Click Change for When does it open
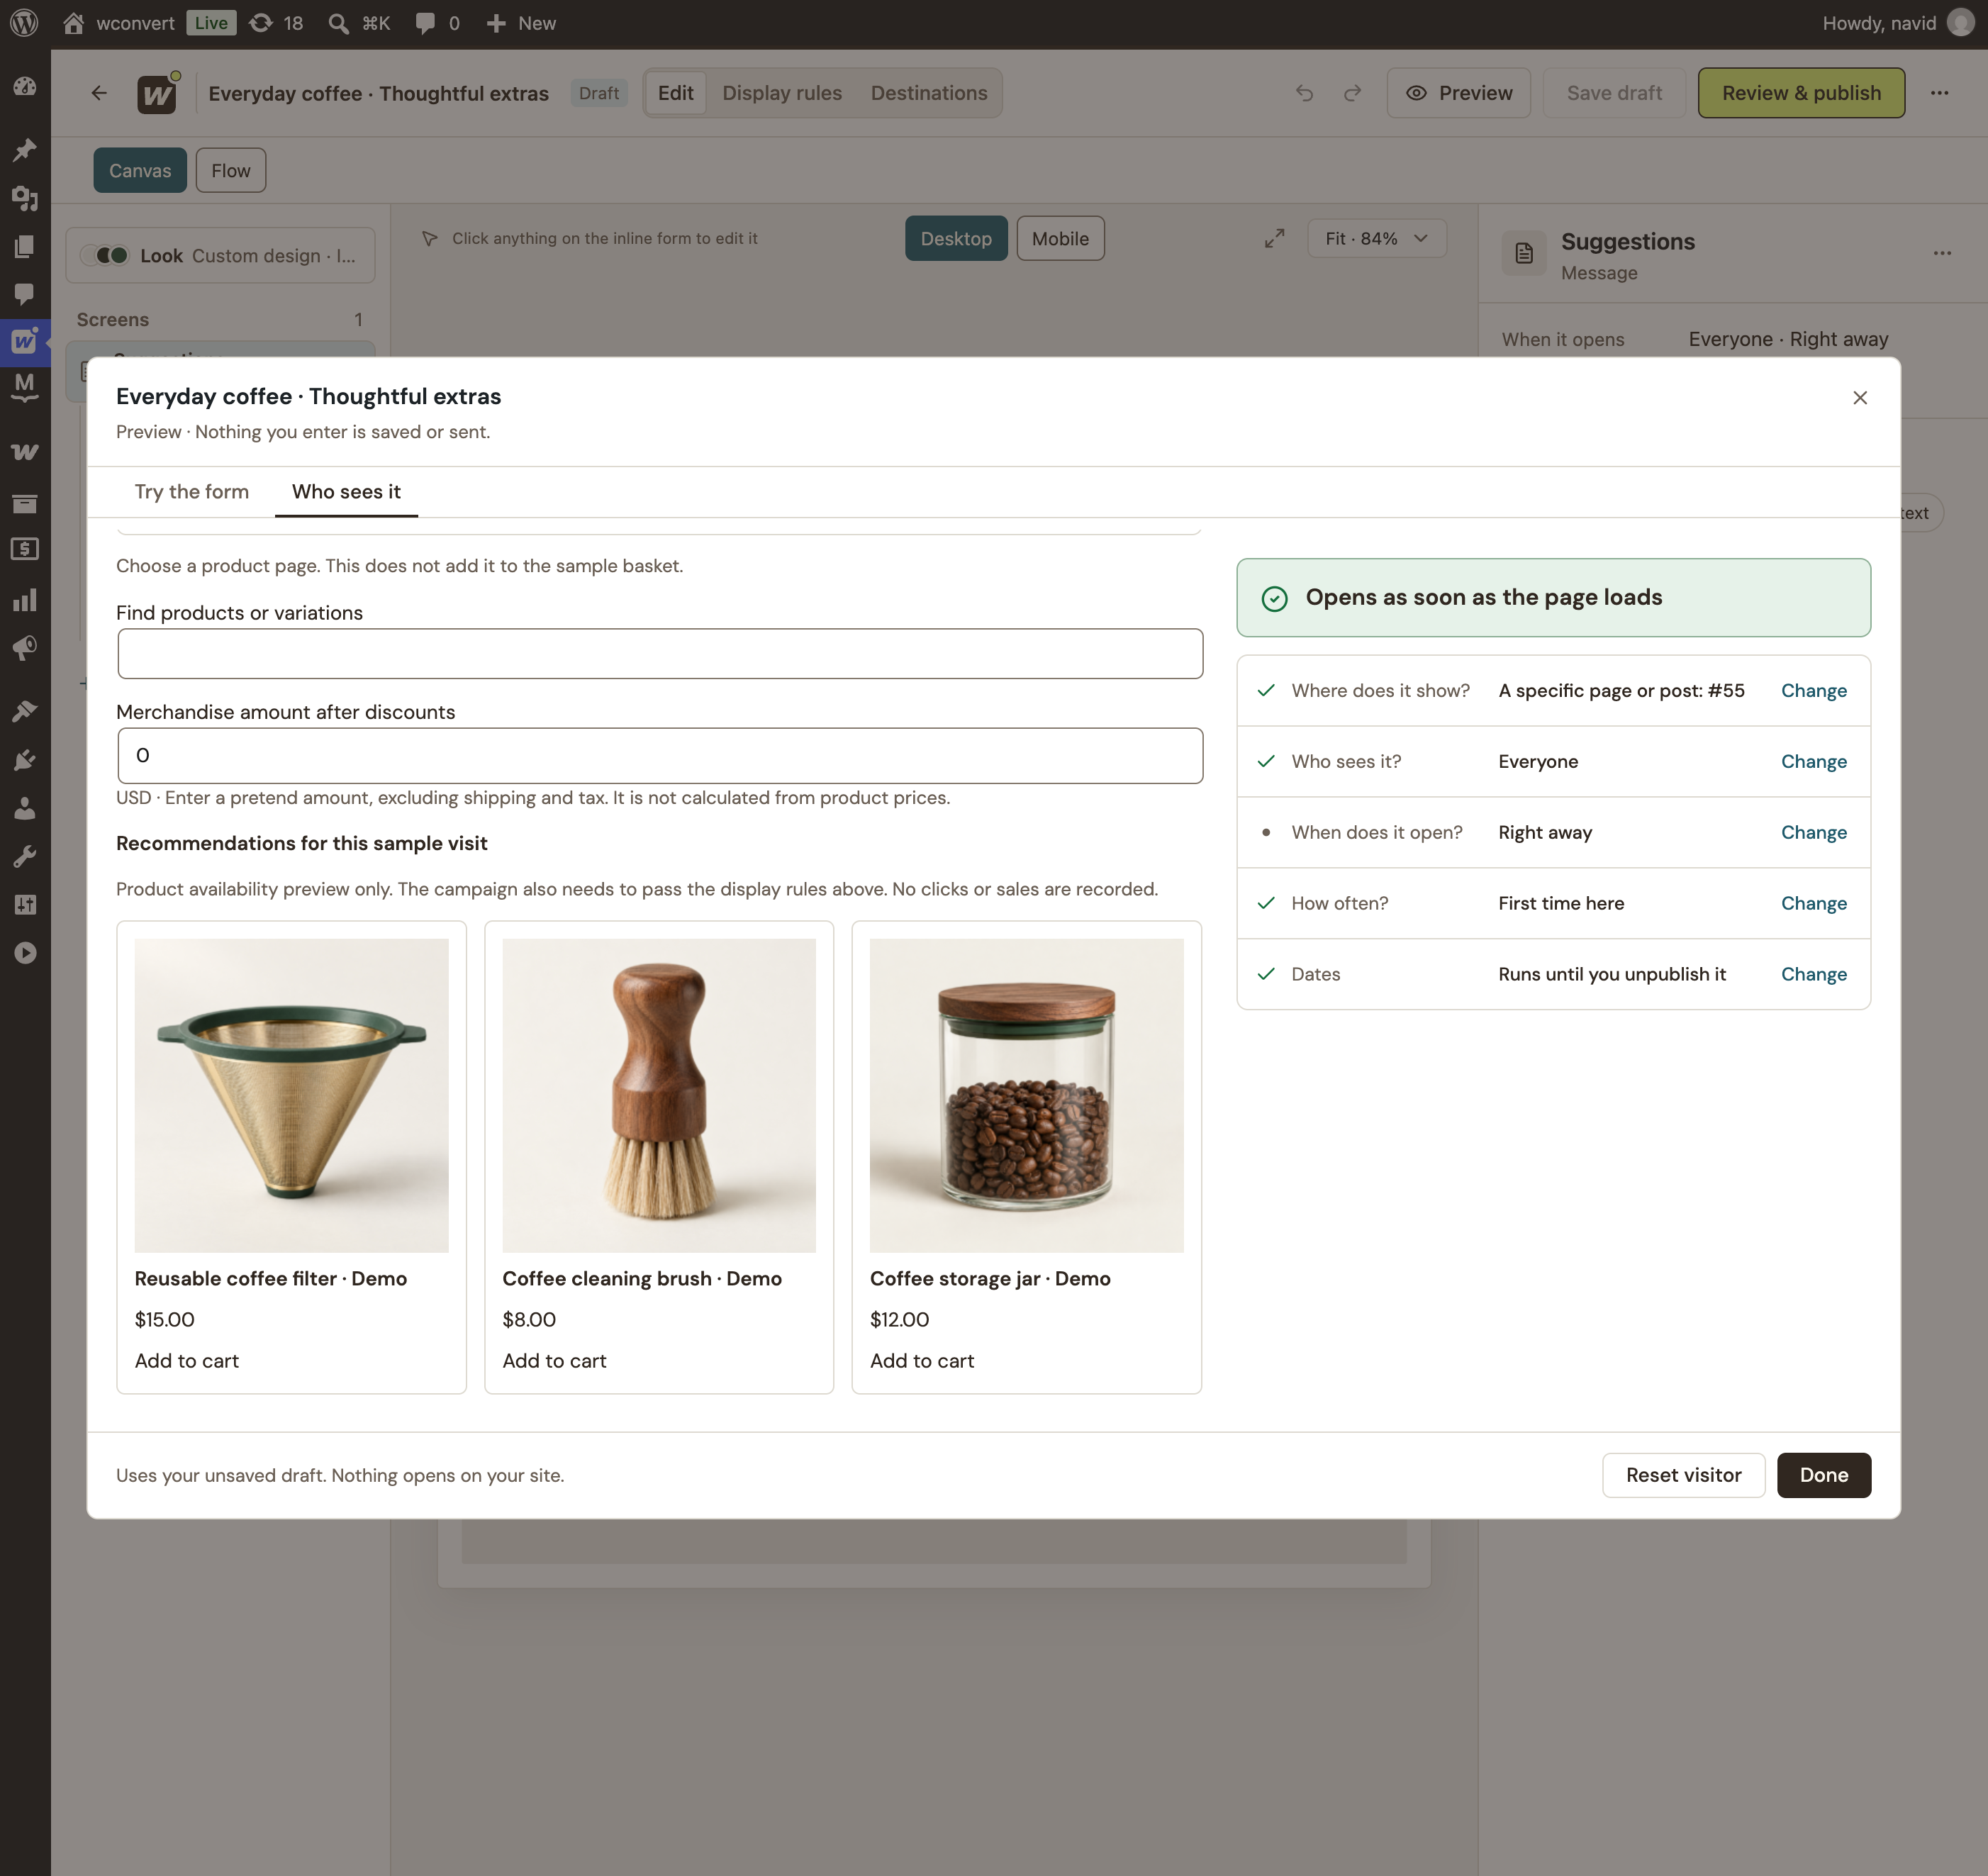This screenshot has height=1876, width=1988. click(1813, 833)
